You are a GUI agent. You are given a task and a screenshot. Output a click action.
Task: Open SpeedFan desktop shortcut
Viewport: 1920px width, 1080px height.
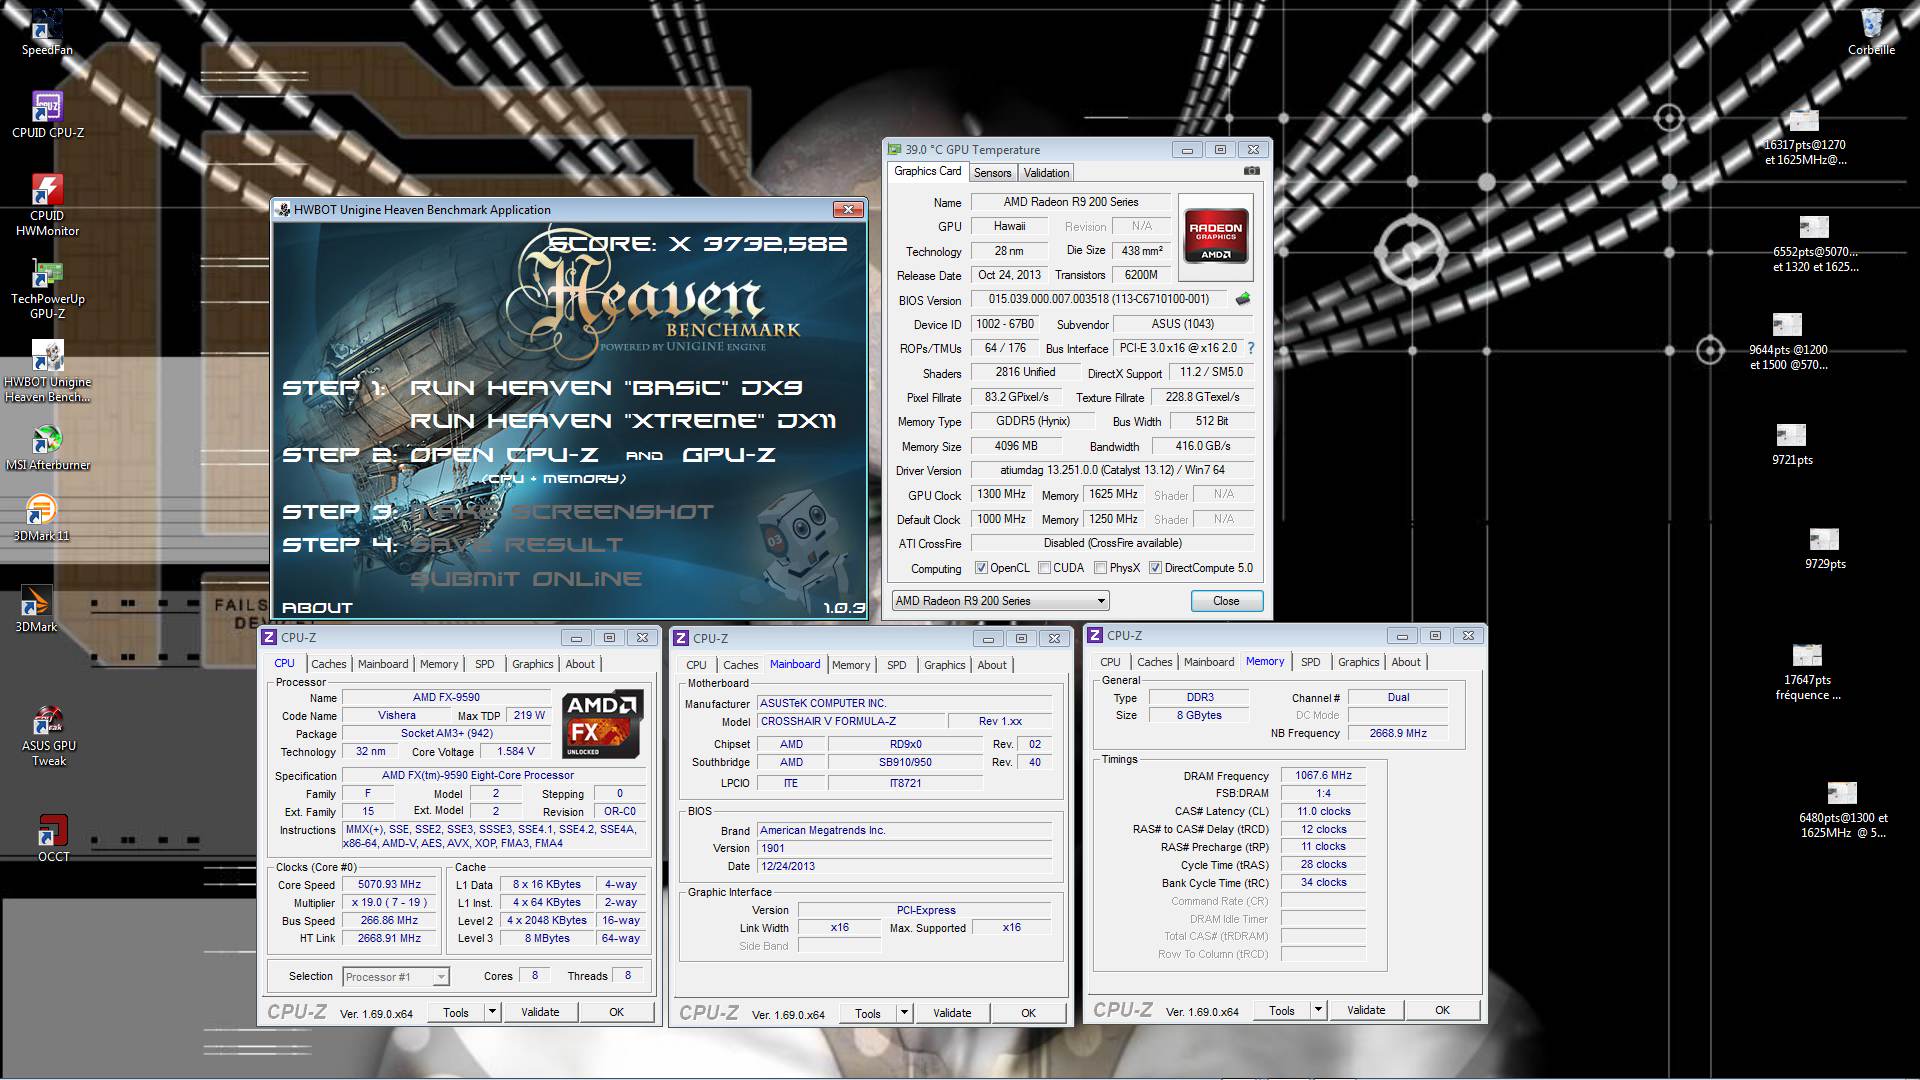pos(46,32)
